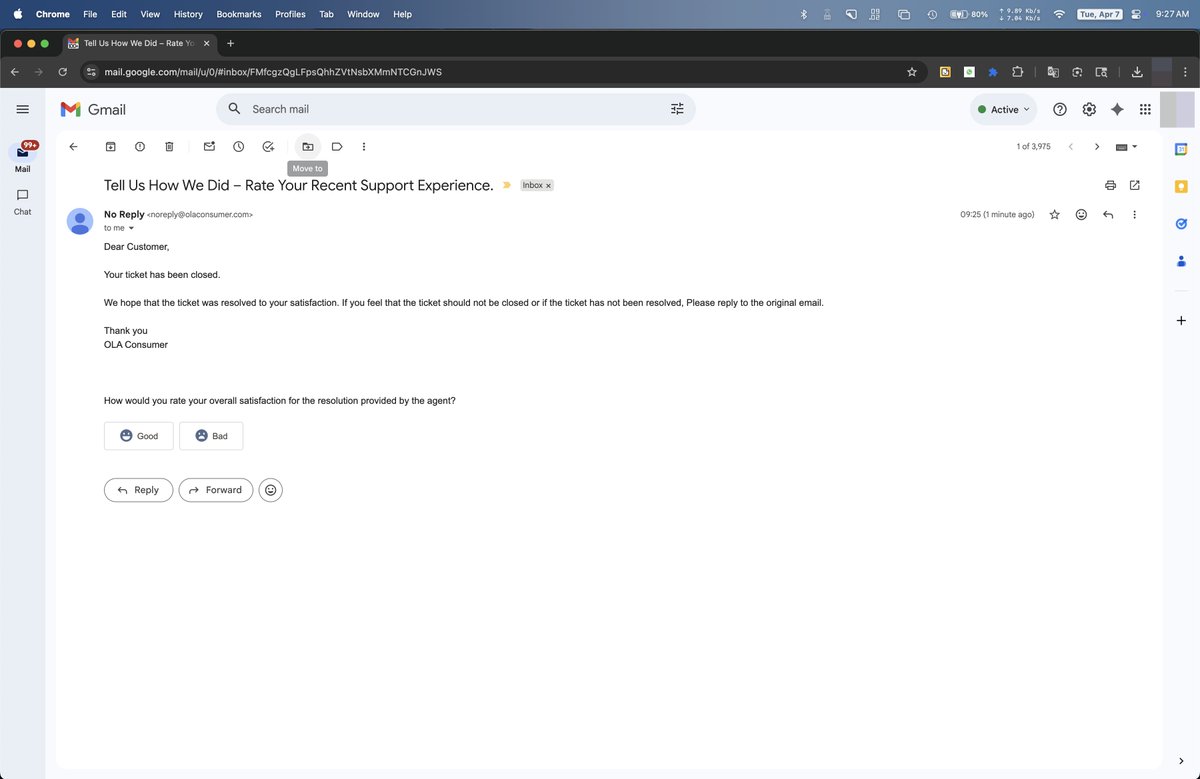Reload the page in Chrome

coord(63,72)
